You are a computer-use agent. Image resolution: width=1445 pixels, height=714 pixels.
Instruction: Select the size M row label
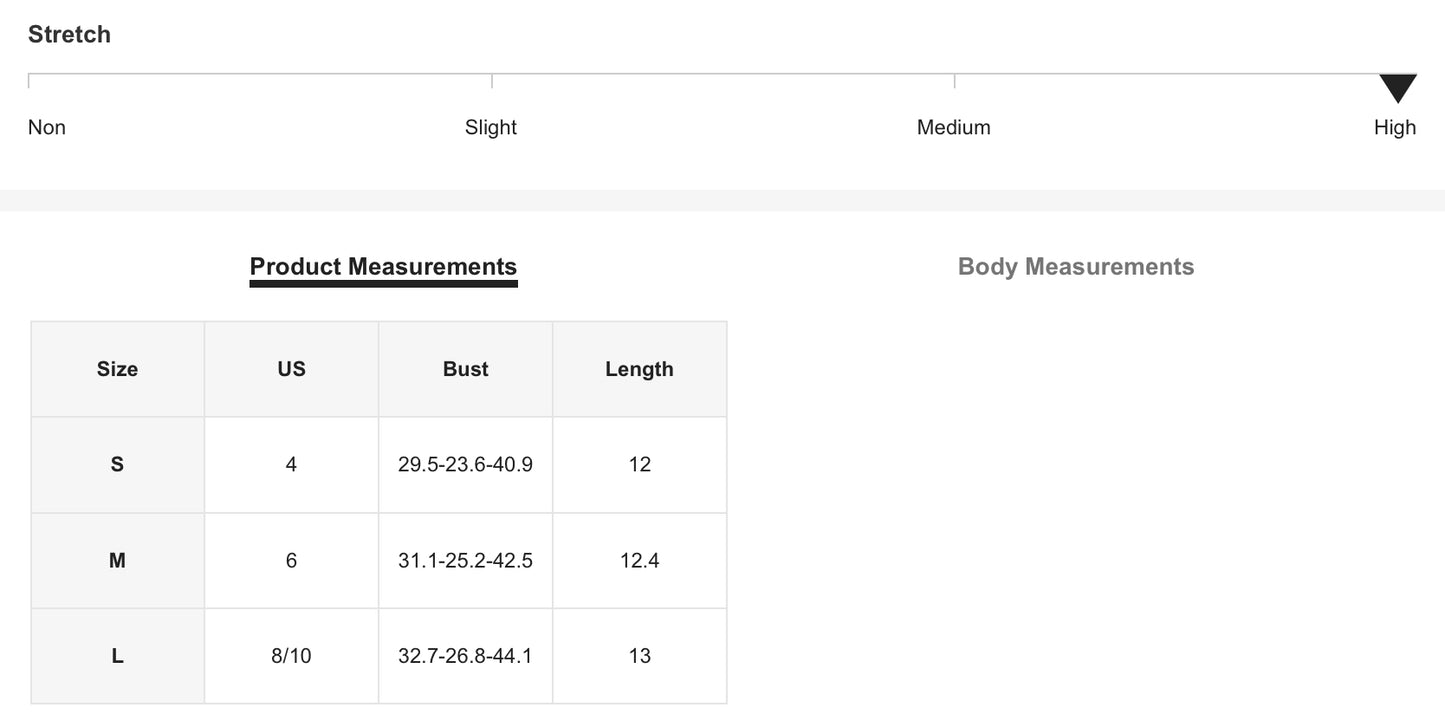tap(117, 561)
